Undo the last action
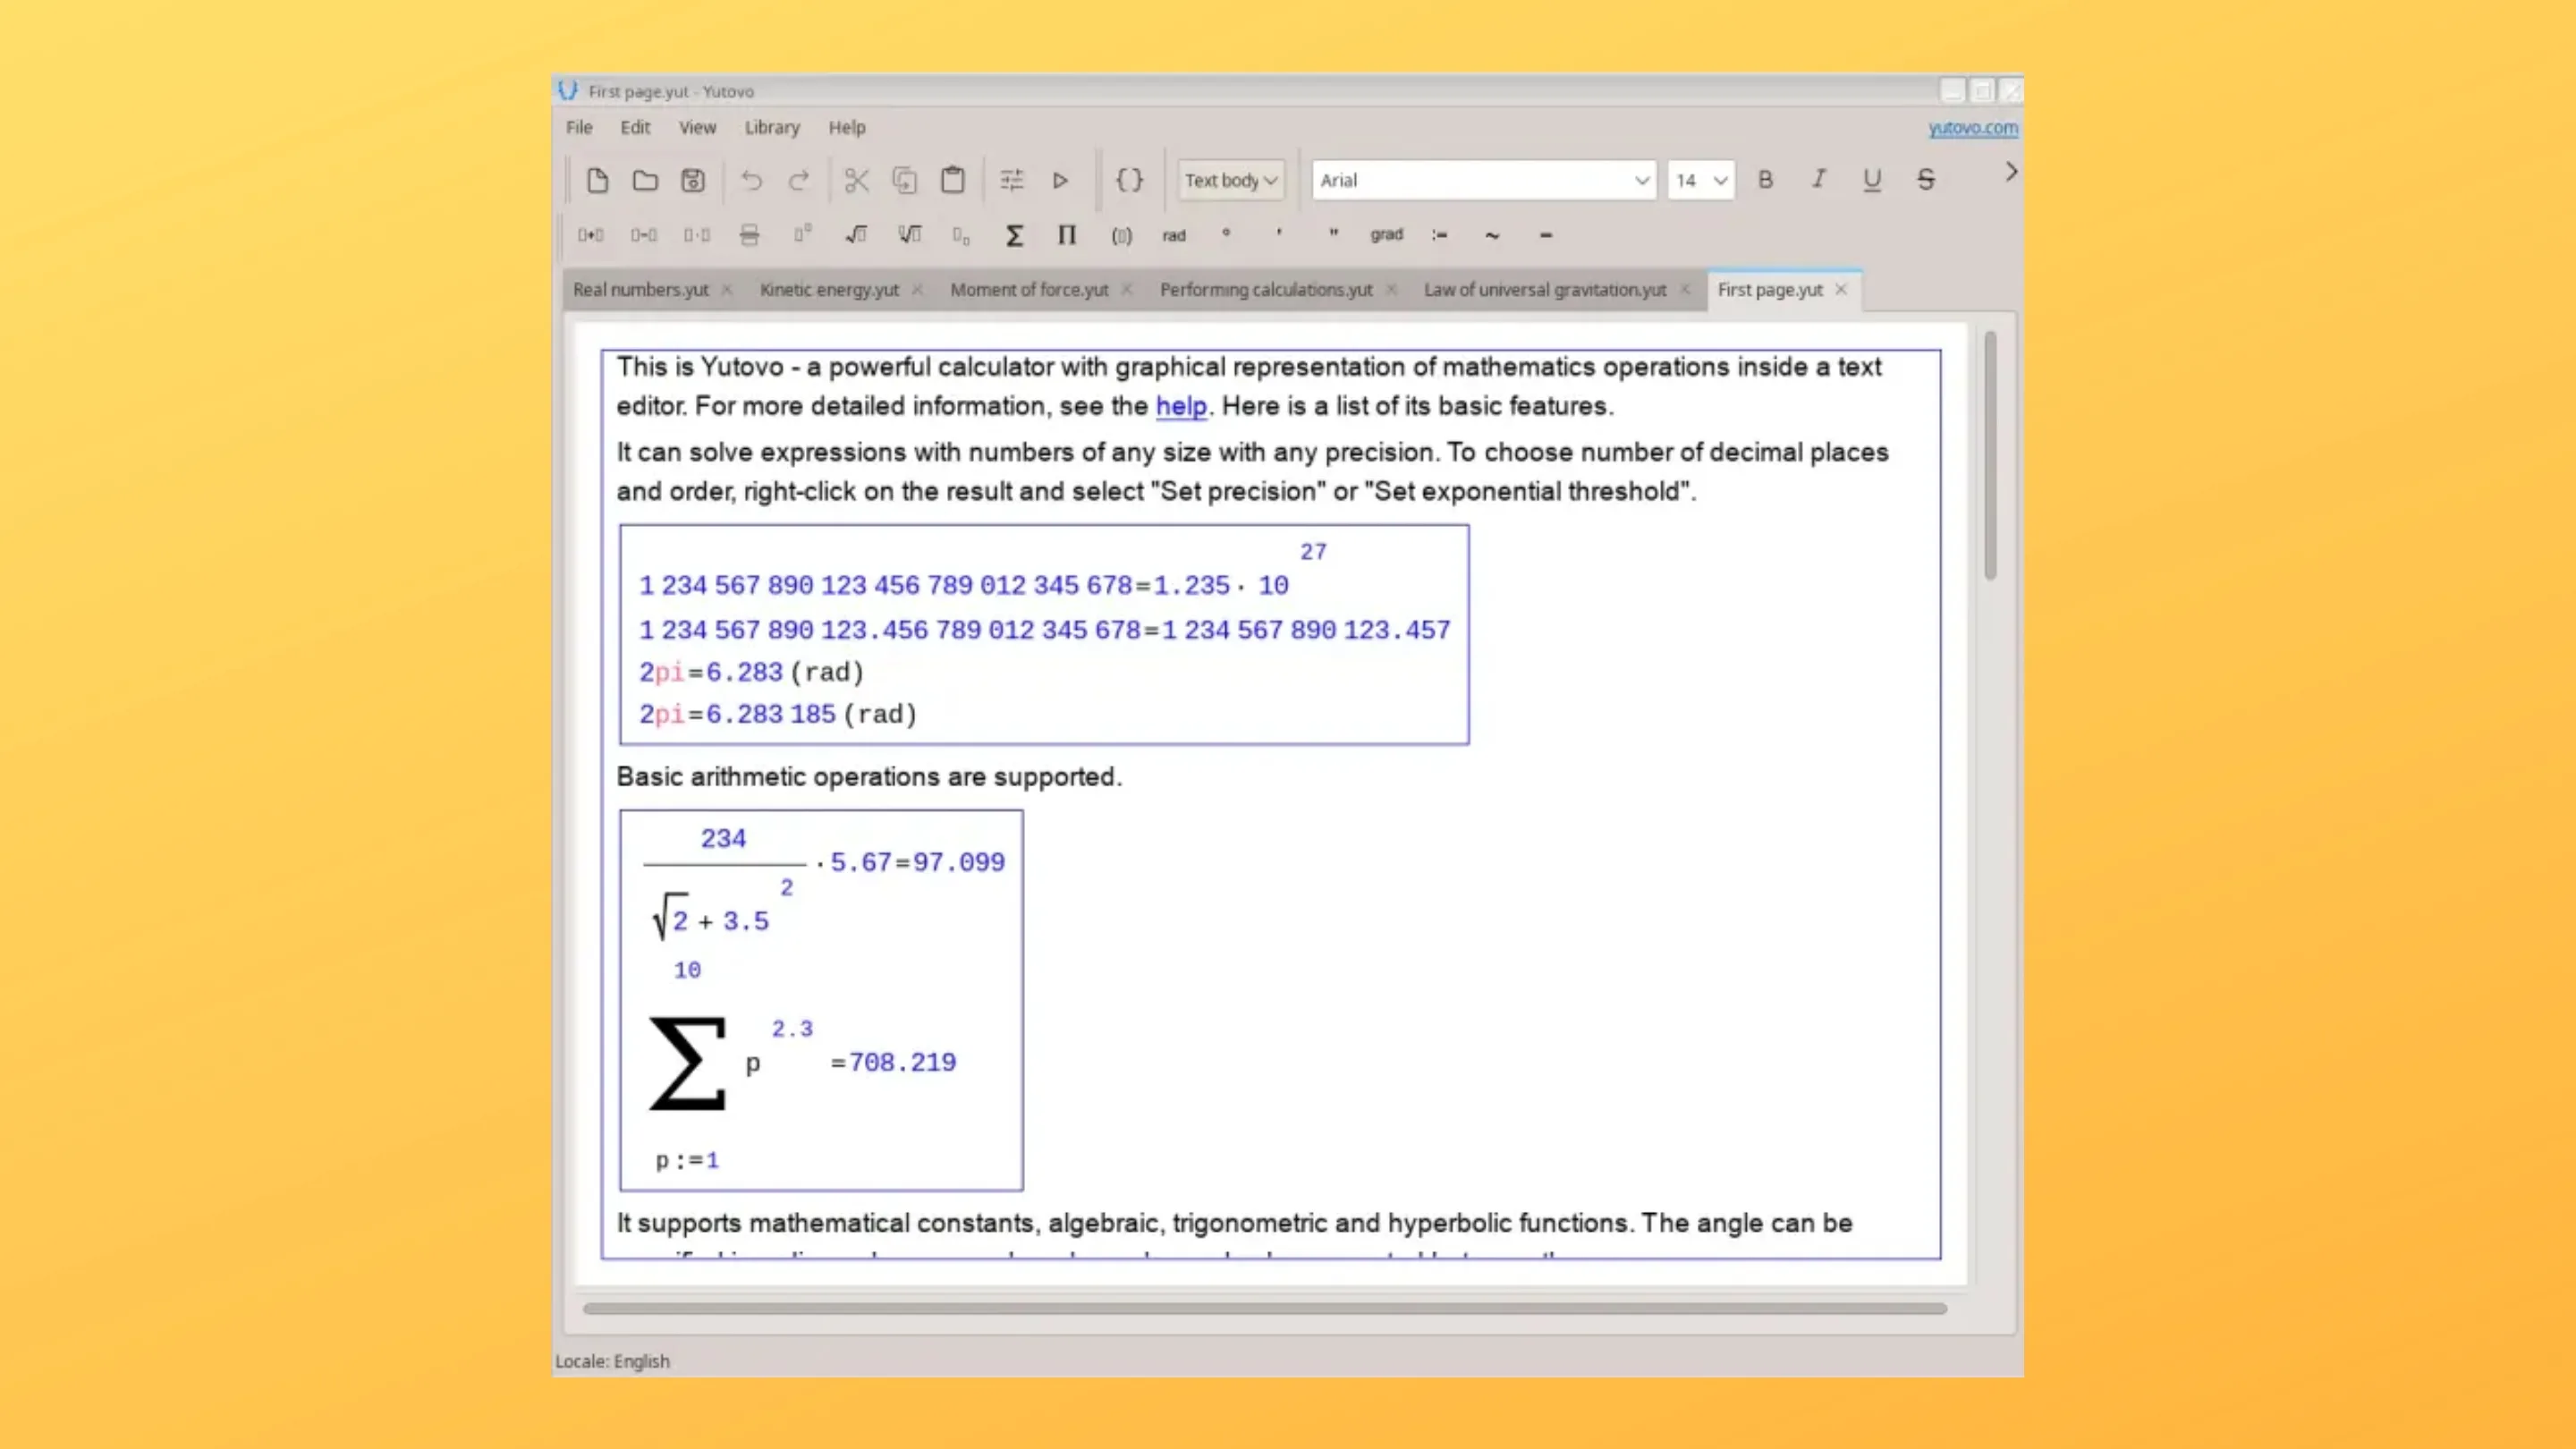This screenshot has width=2576, height=1449. tap(751, 180)
